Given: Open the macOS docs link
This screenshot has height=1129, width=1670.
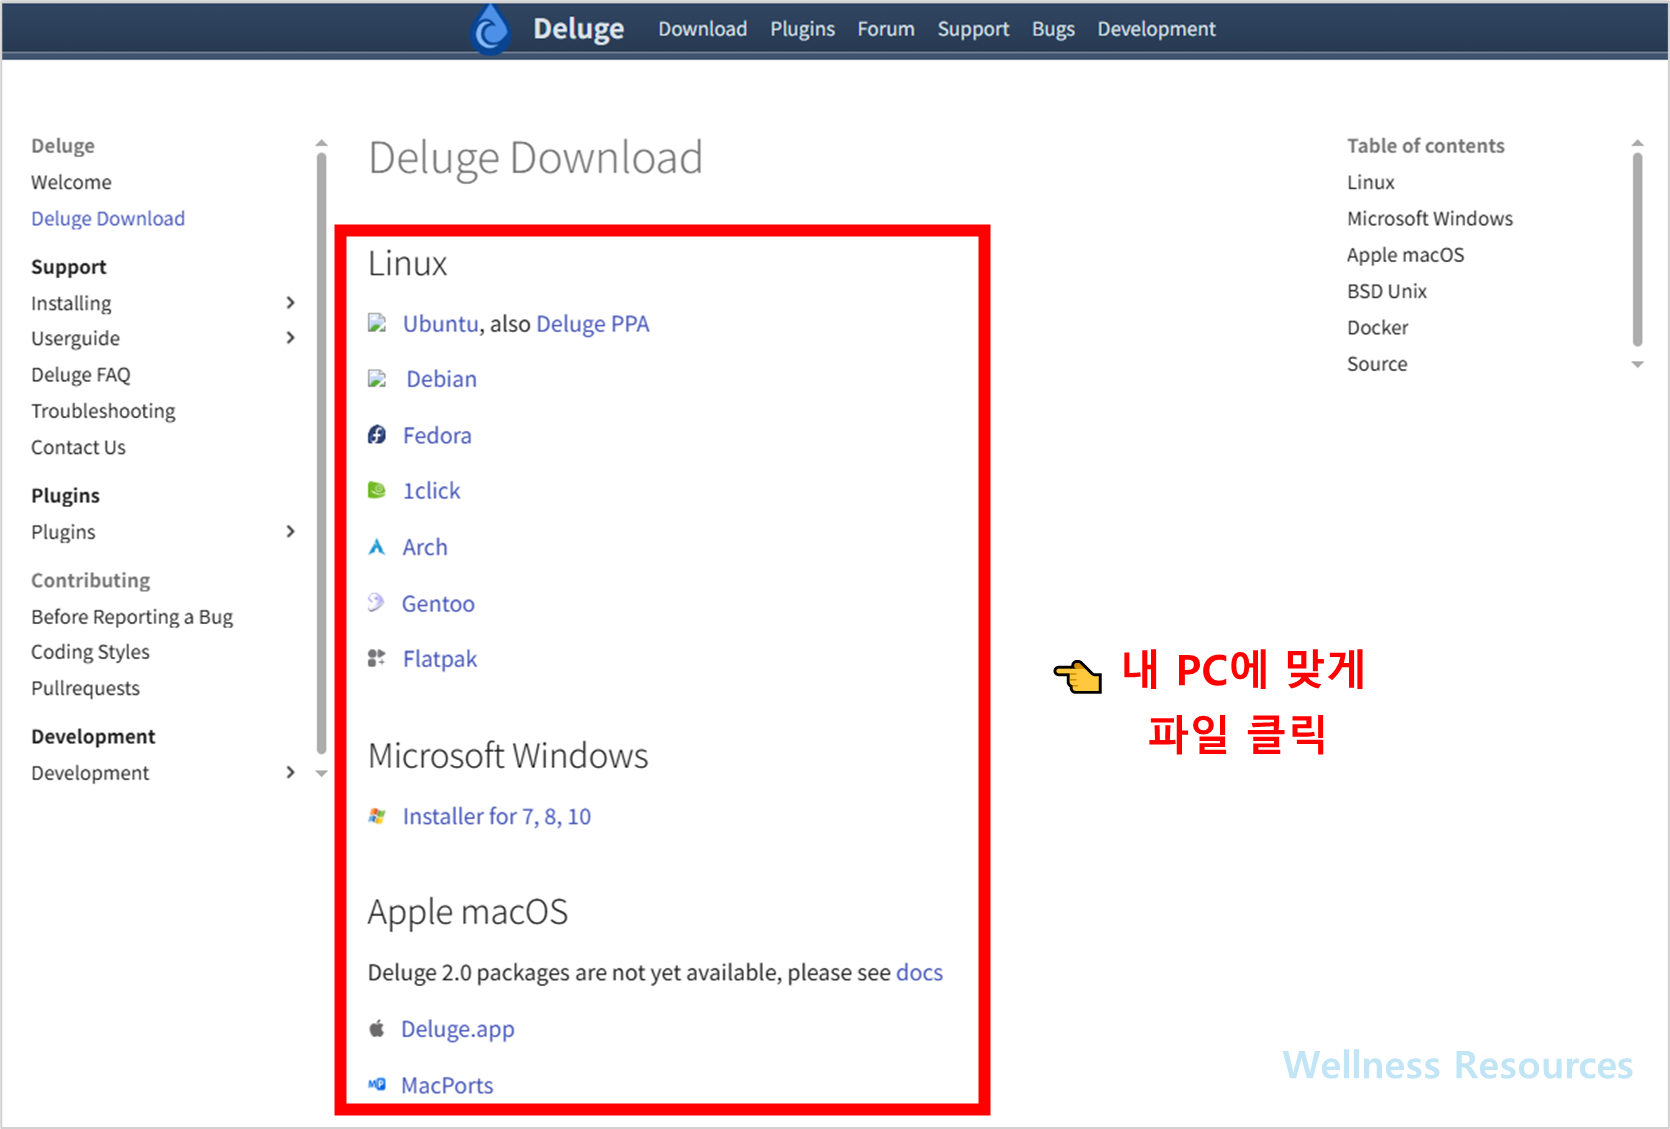Looking at the screenshot, I should tap(919, 972).
